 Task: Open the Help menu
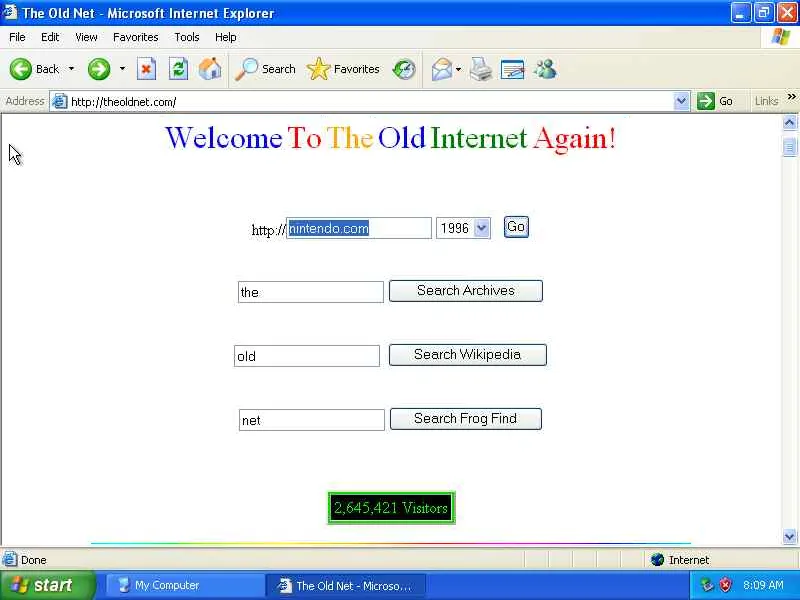(x=226, y=37)
